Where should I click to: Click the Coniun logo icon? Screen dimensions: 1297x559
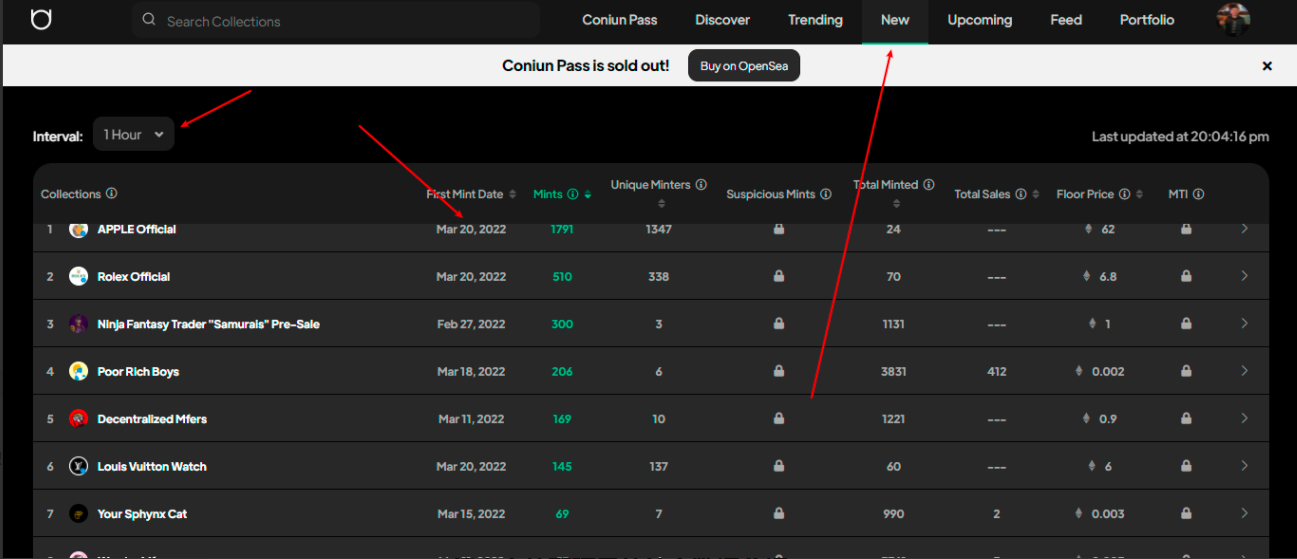tap(41, 20)
